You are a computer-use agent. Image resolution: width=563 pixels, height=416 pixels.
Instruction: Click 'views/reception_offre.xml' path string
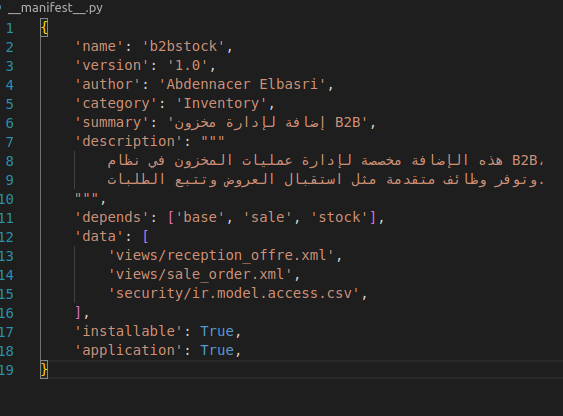click(221, 256)
